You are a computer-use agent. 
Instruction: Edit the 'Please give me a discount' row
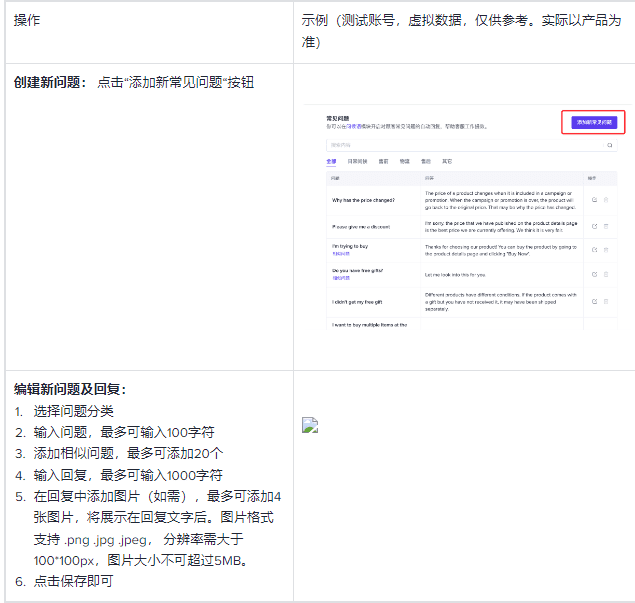(x=594, y=226)
